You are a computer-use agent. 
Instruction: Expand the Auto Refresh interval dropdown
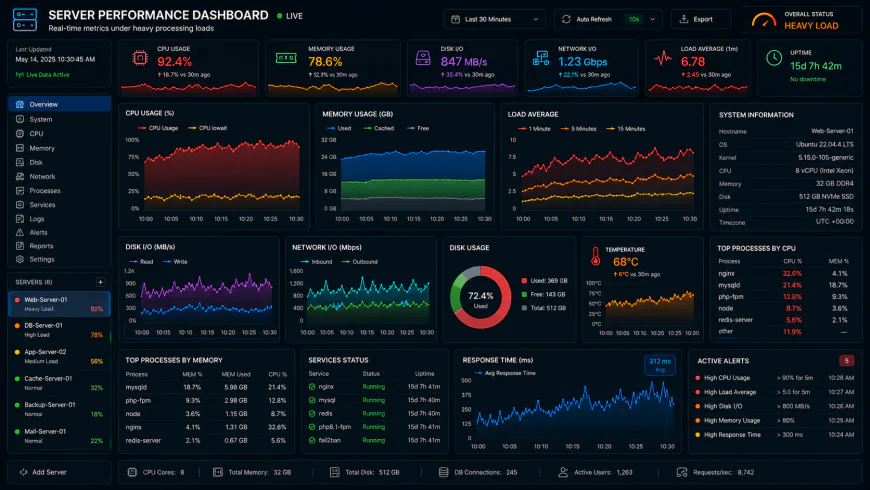tap(652, 19)
